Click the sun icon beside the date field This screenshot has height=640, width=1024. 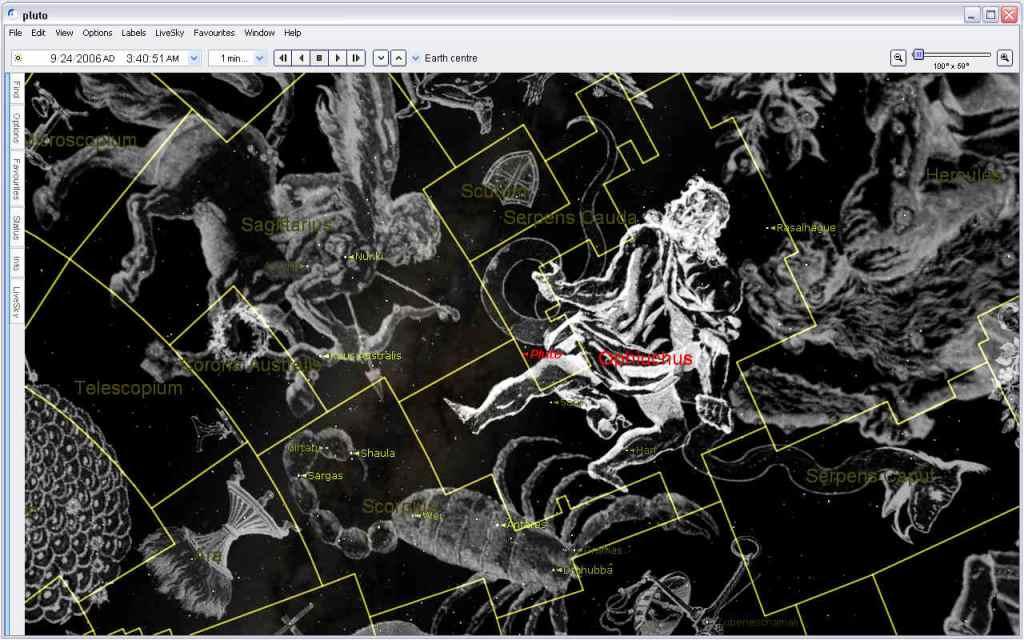tap(18, 58)
